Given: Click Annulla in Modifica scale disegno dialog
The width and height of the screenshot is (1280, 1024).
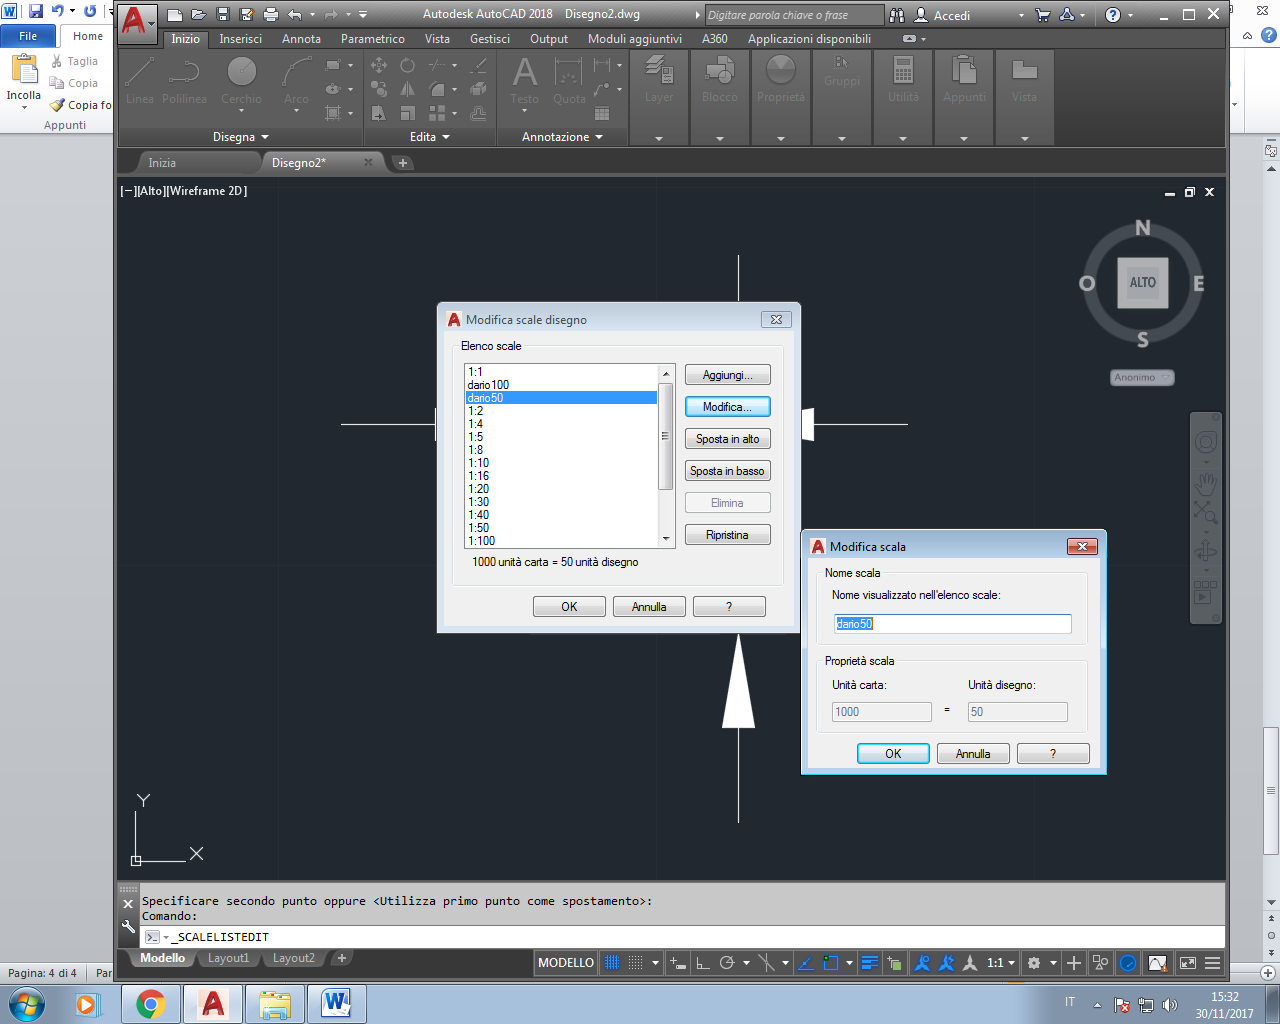Looking at the screenshot, I should [649, 607].
